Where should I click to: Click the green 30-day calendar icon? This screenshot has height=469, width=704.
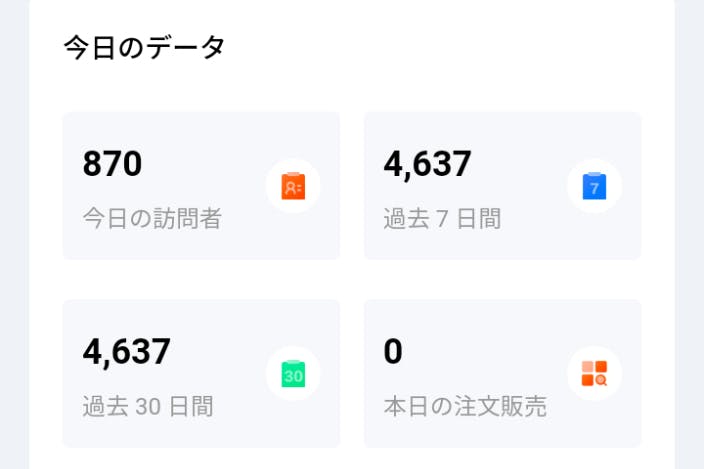[x=293, y=374]
